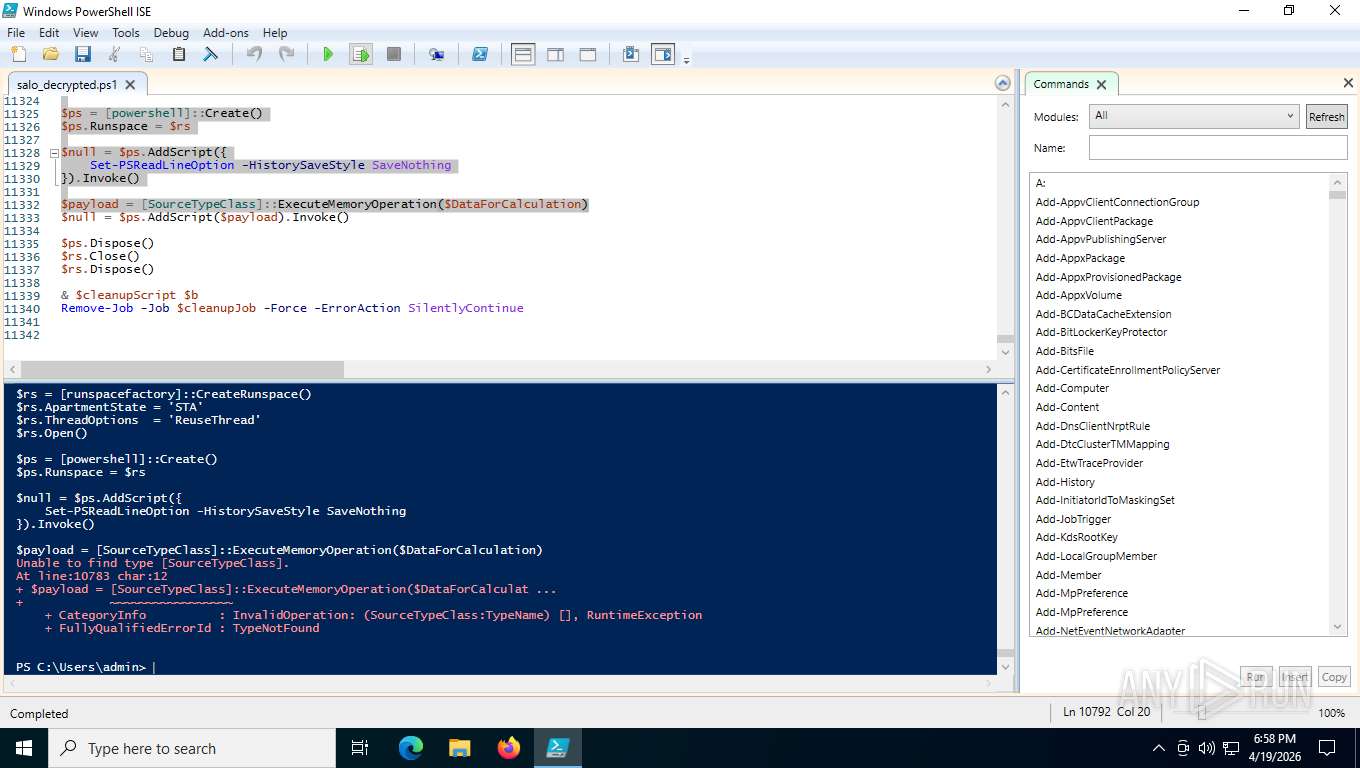Select Add-Member command
Viewport: 1360px width, 768px height.
tap(1068, 575)
